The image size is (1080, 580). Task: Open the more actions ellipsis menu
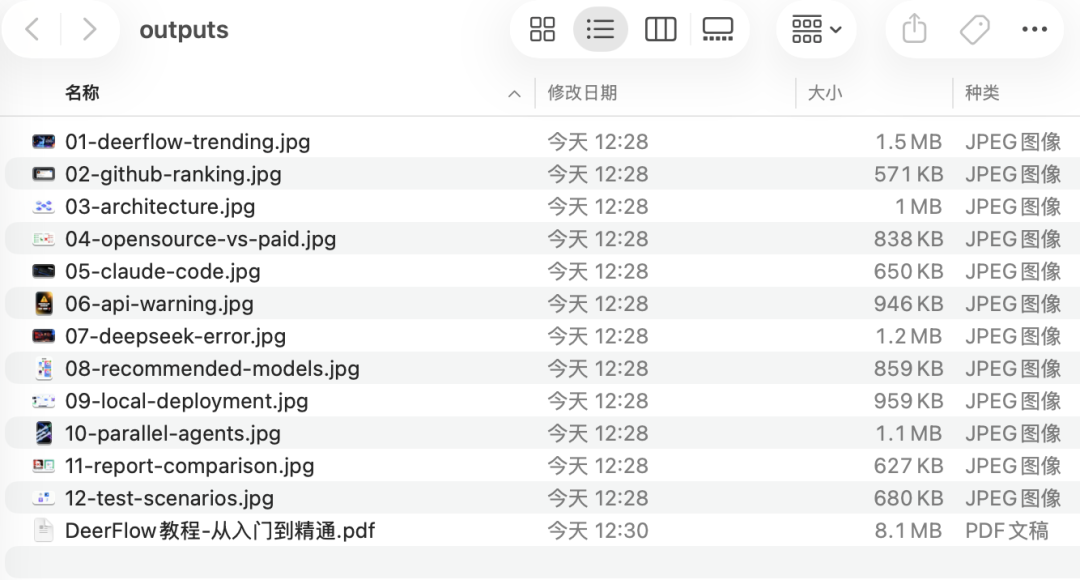coord(1034,30)
